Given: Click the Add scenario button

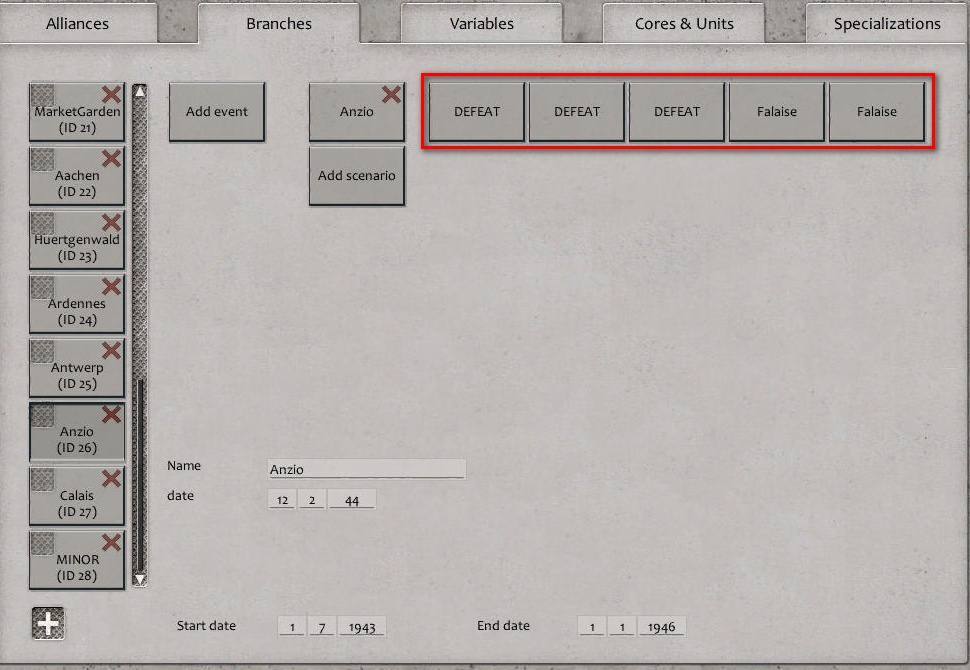Looking at the screenshot, I should click(356, 175).
